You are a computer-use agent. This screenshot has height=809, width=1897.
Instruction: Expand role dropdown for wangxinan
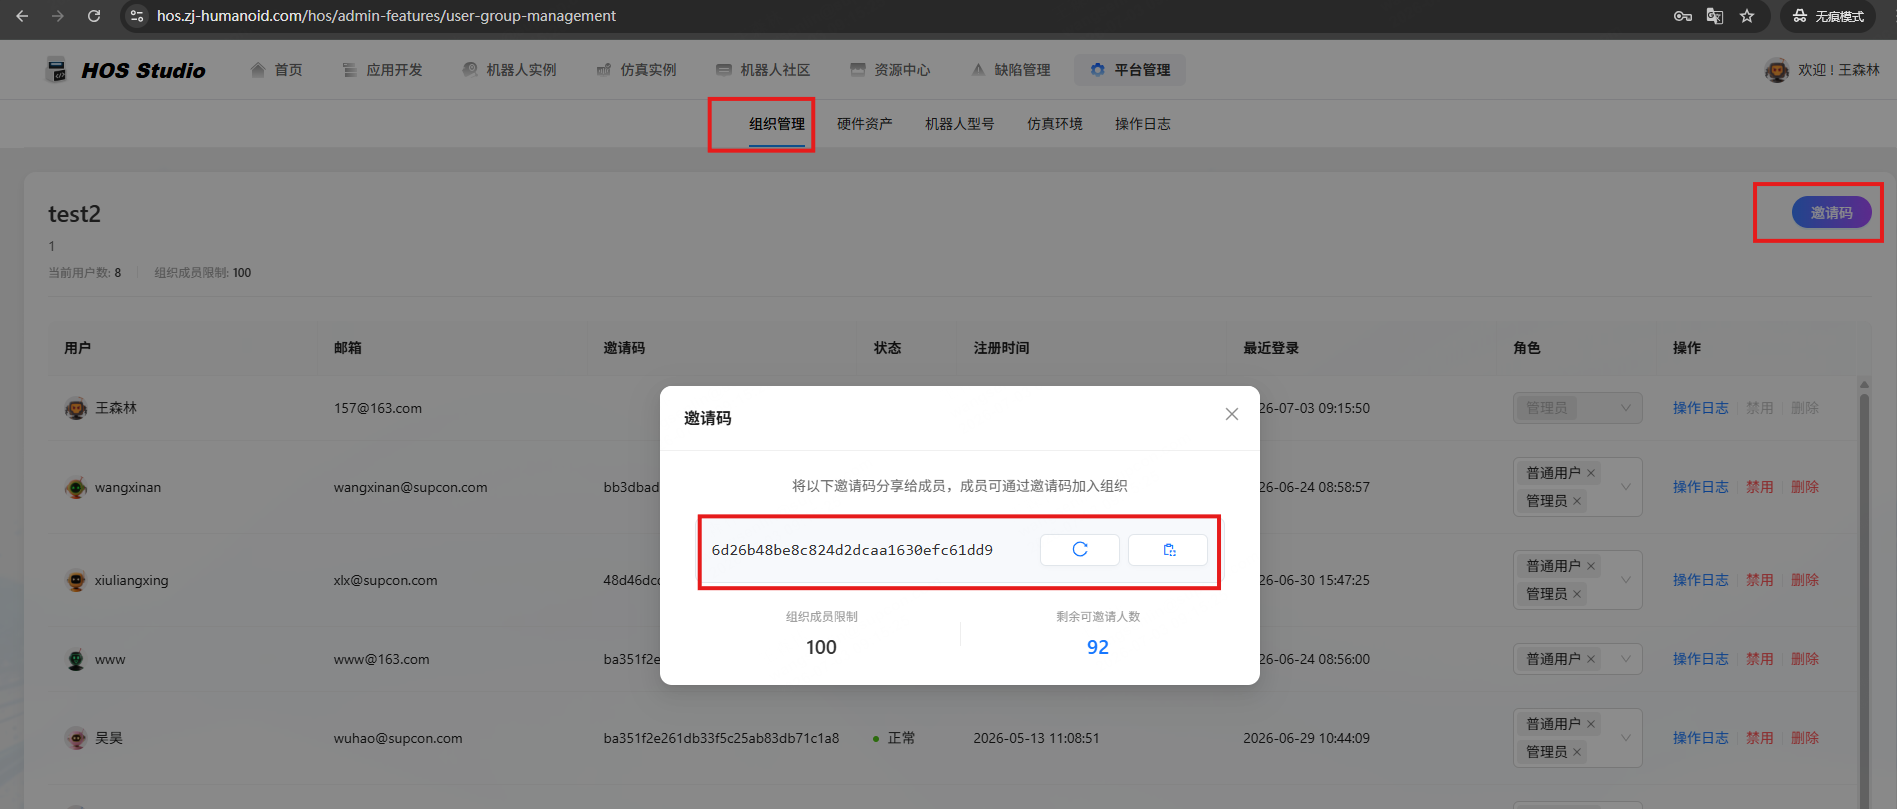coord(1626,487)
